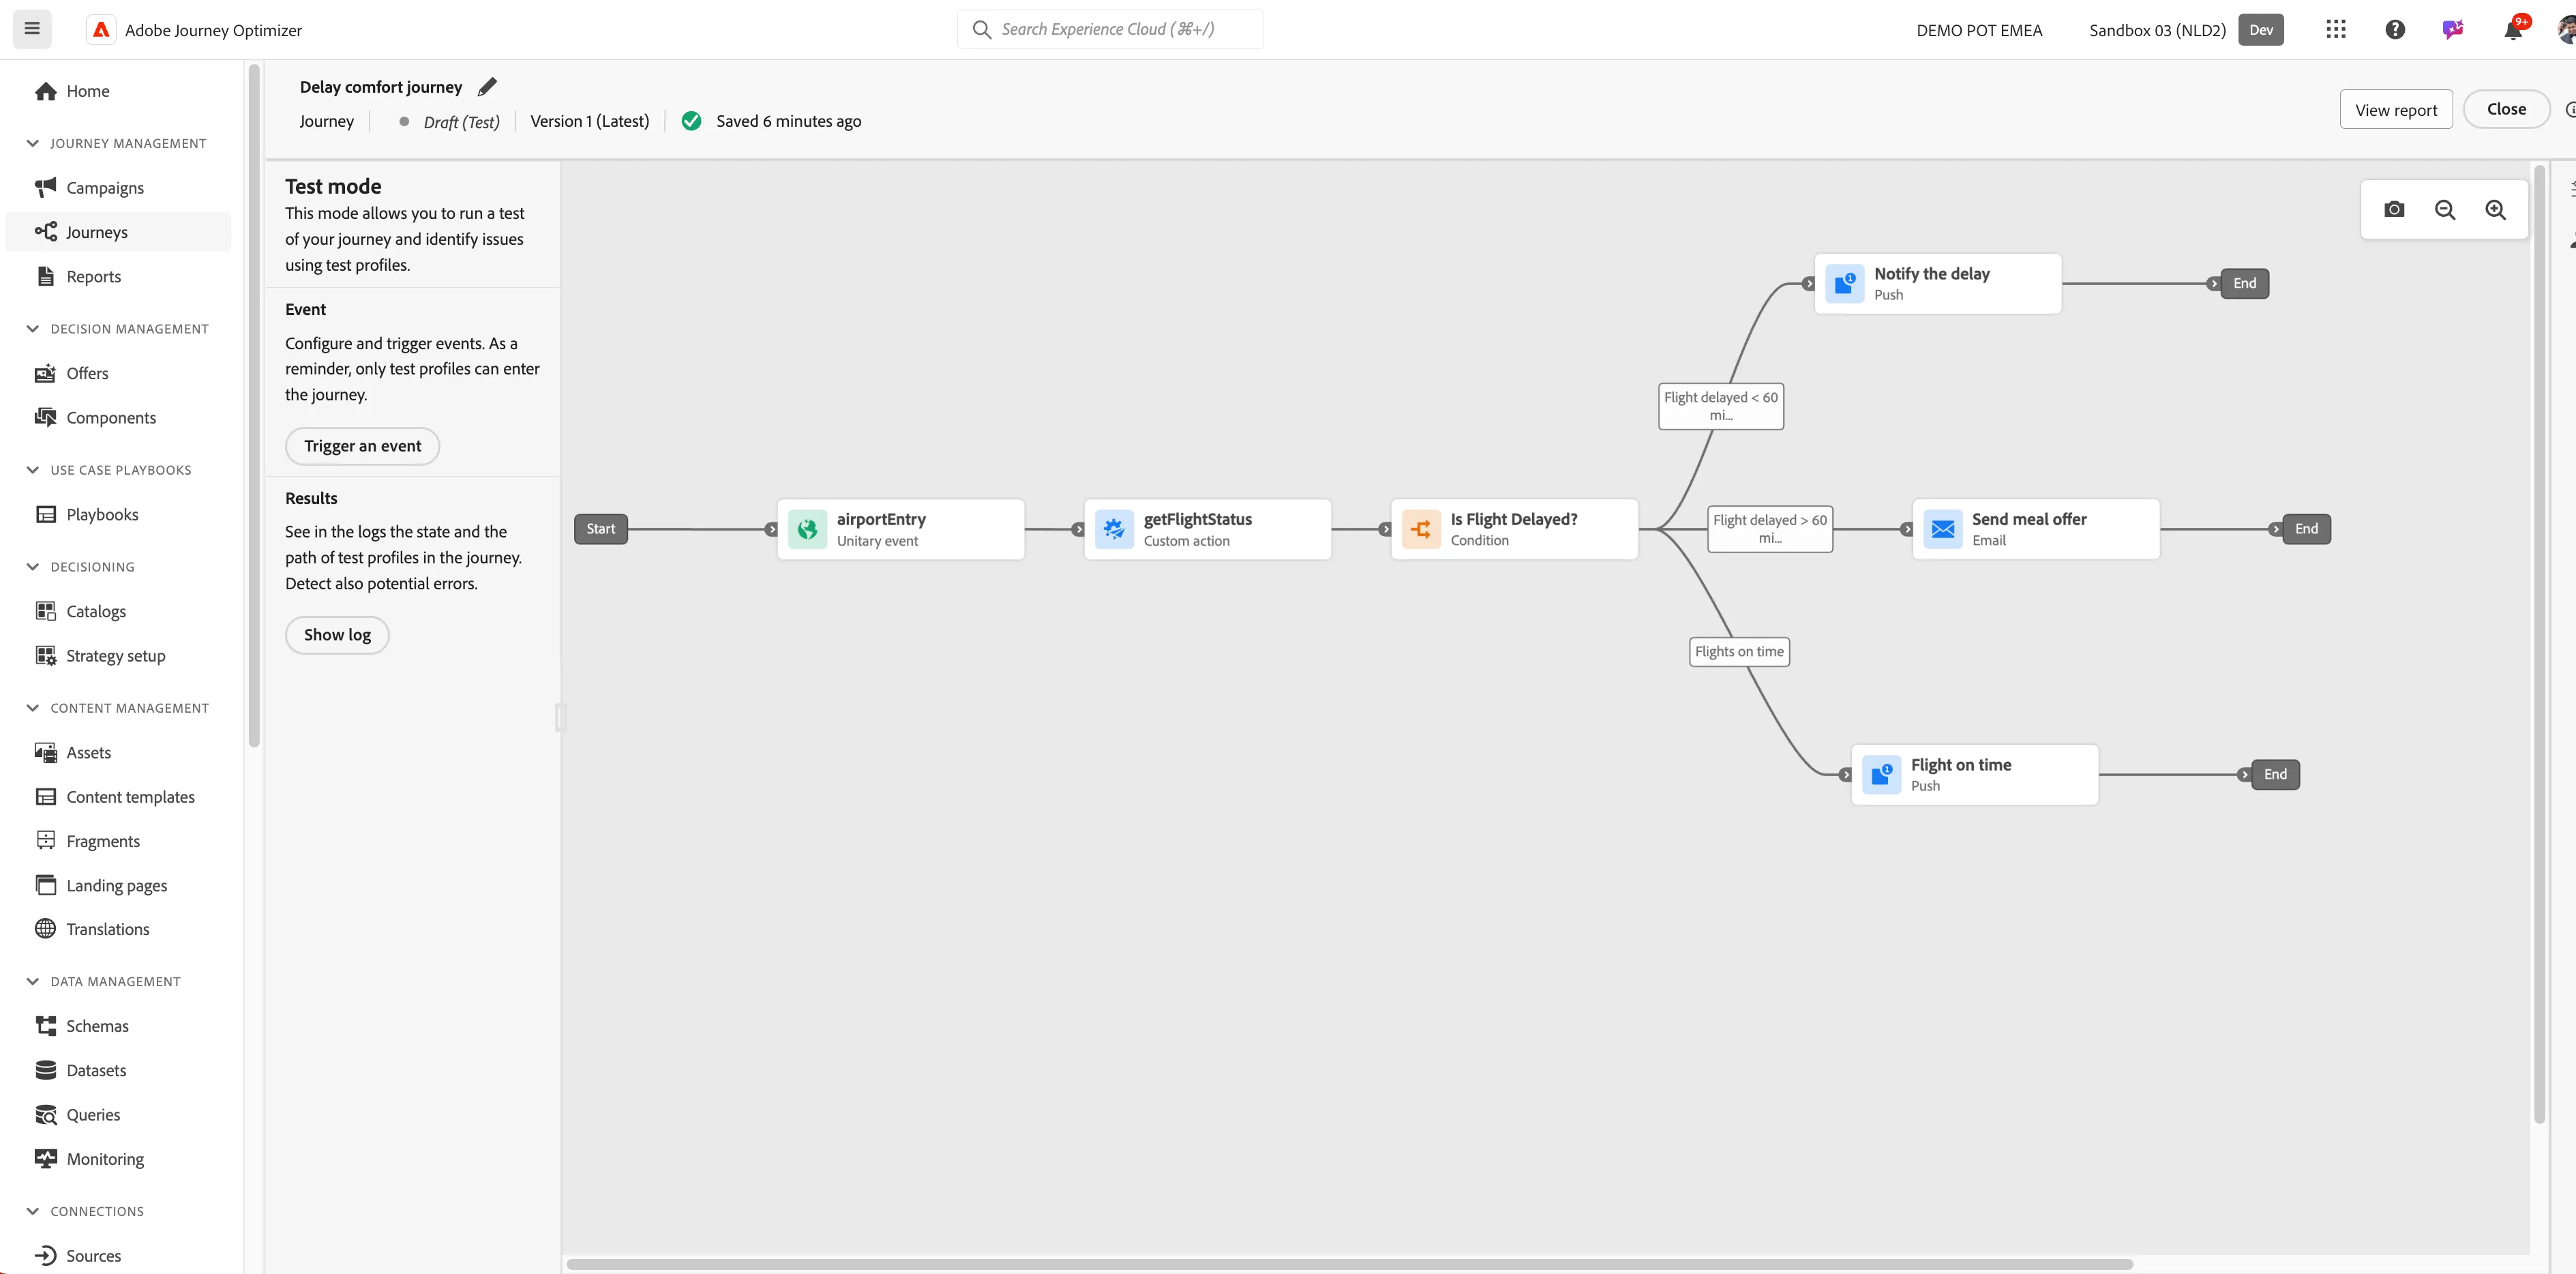Viewport: 2576px width, 1274px height.
Task: Open the help question mark menu
Action: click(2395, 29)
